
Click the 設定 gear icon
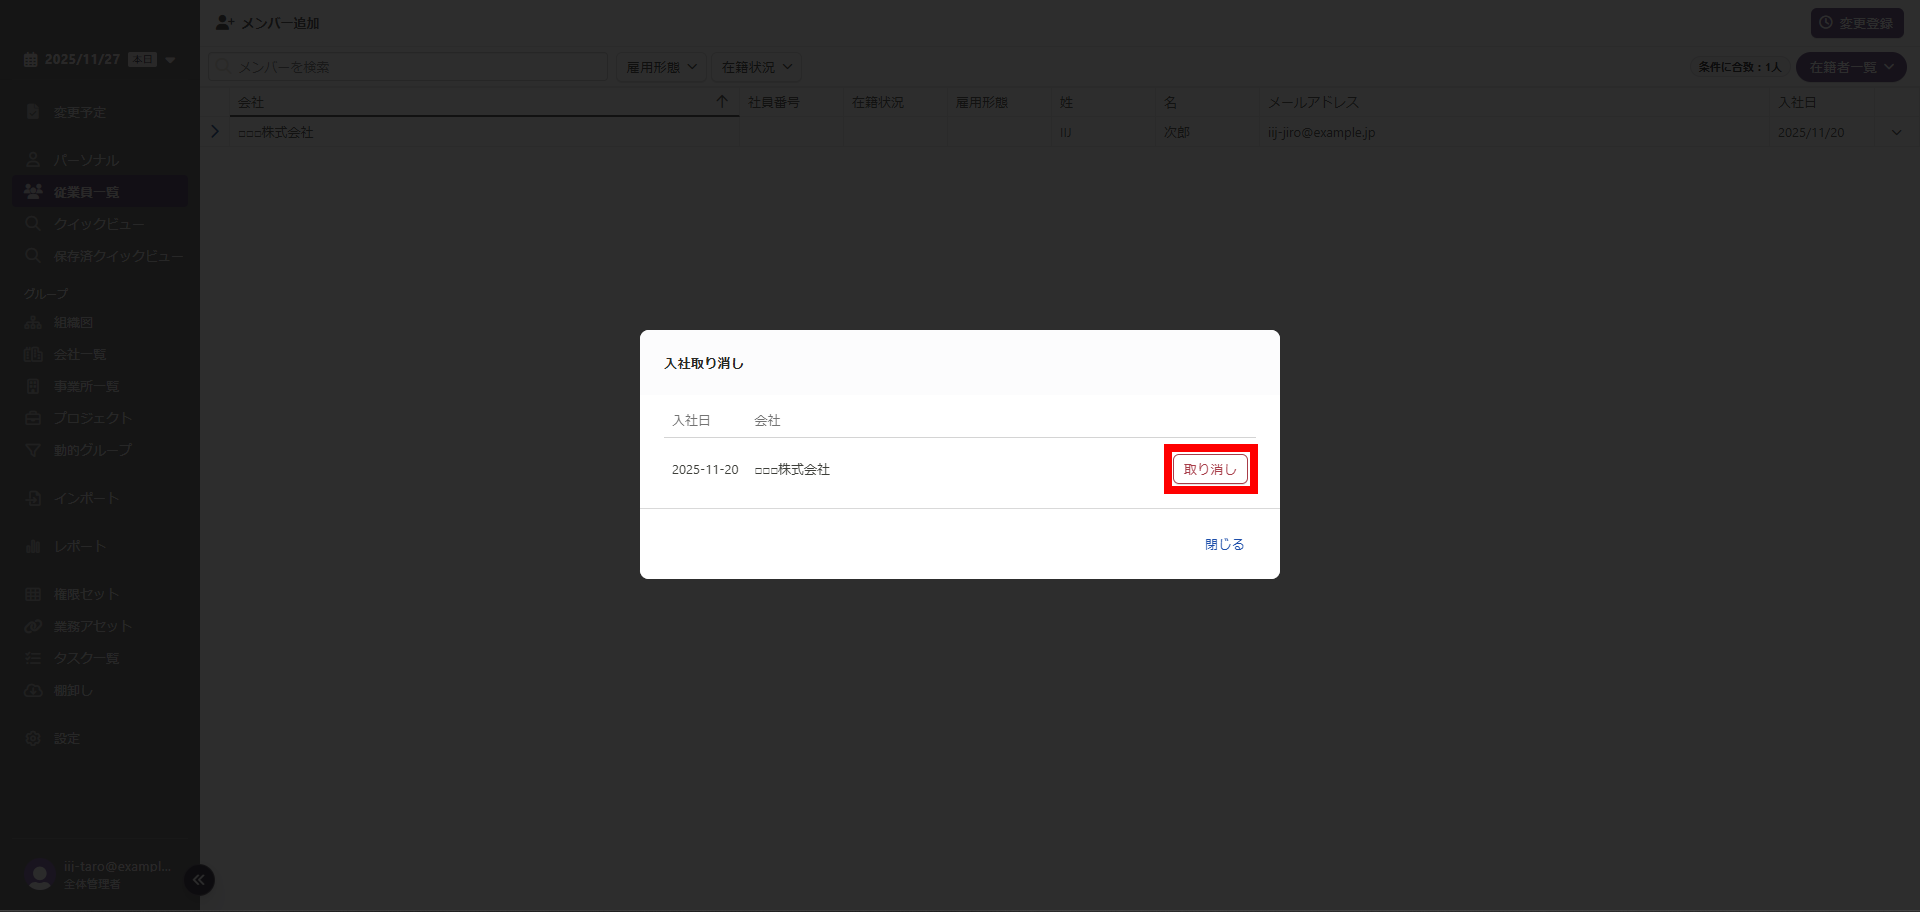33,738
